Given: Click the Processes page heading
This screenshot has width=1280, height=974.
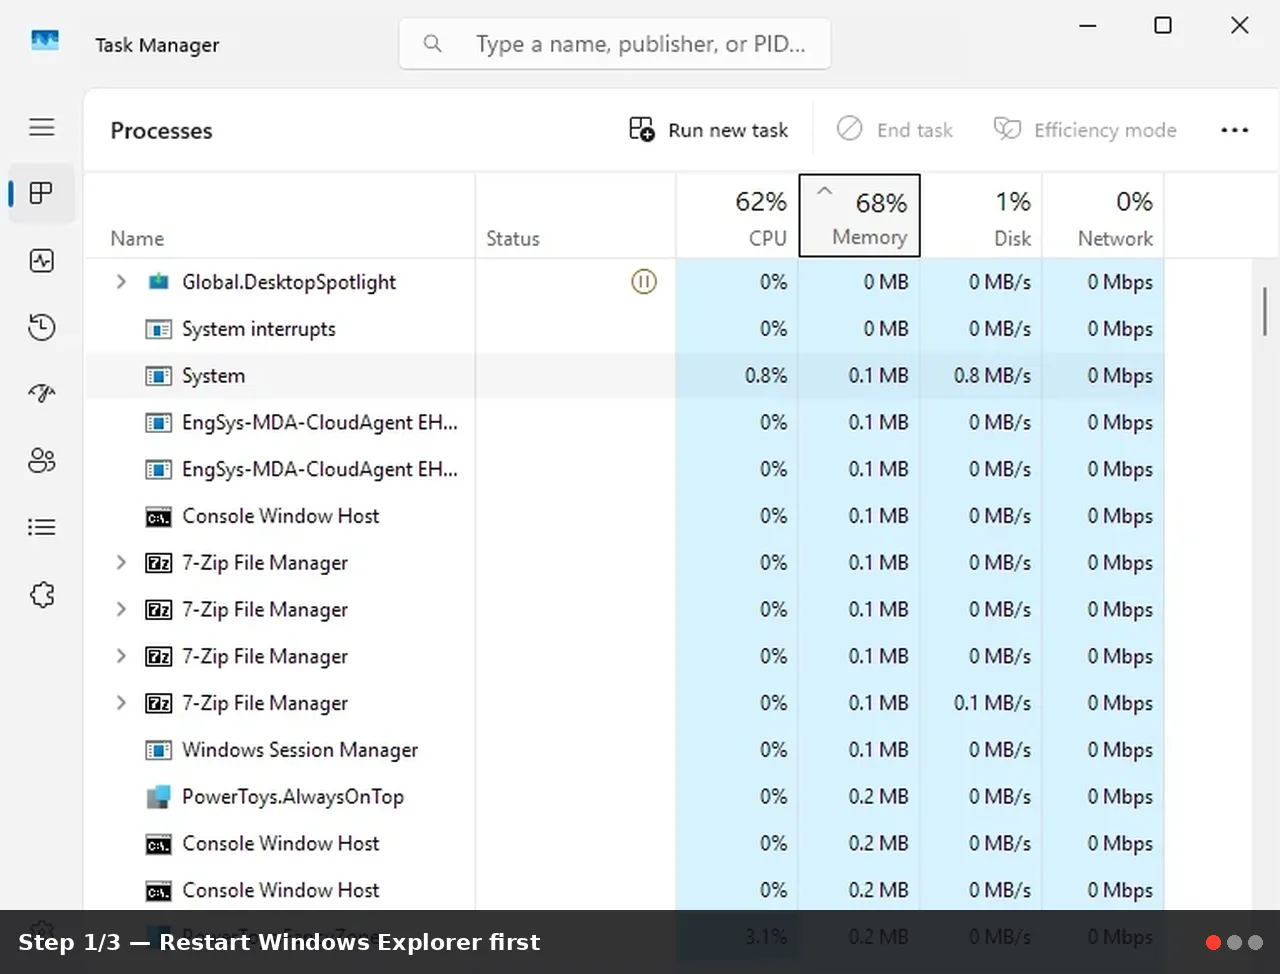Looking at the screenshot, I should tap(162, 131).
